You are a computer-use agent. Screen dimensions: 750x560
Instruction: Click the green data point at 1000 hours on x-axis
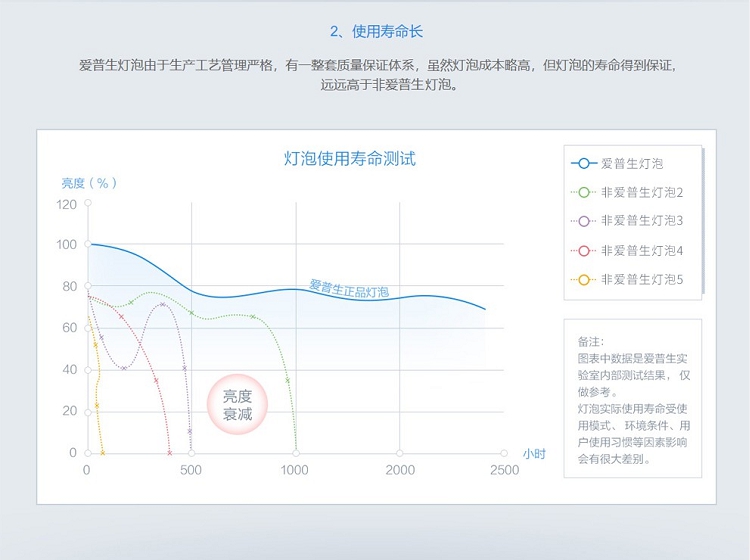click(296, 452)
